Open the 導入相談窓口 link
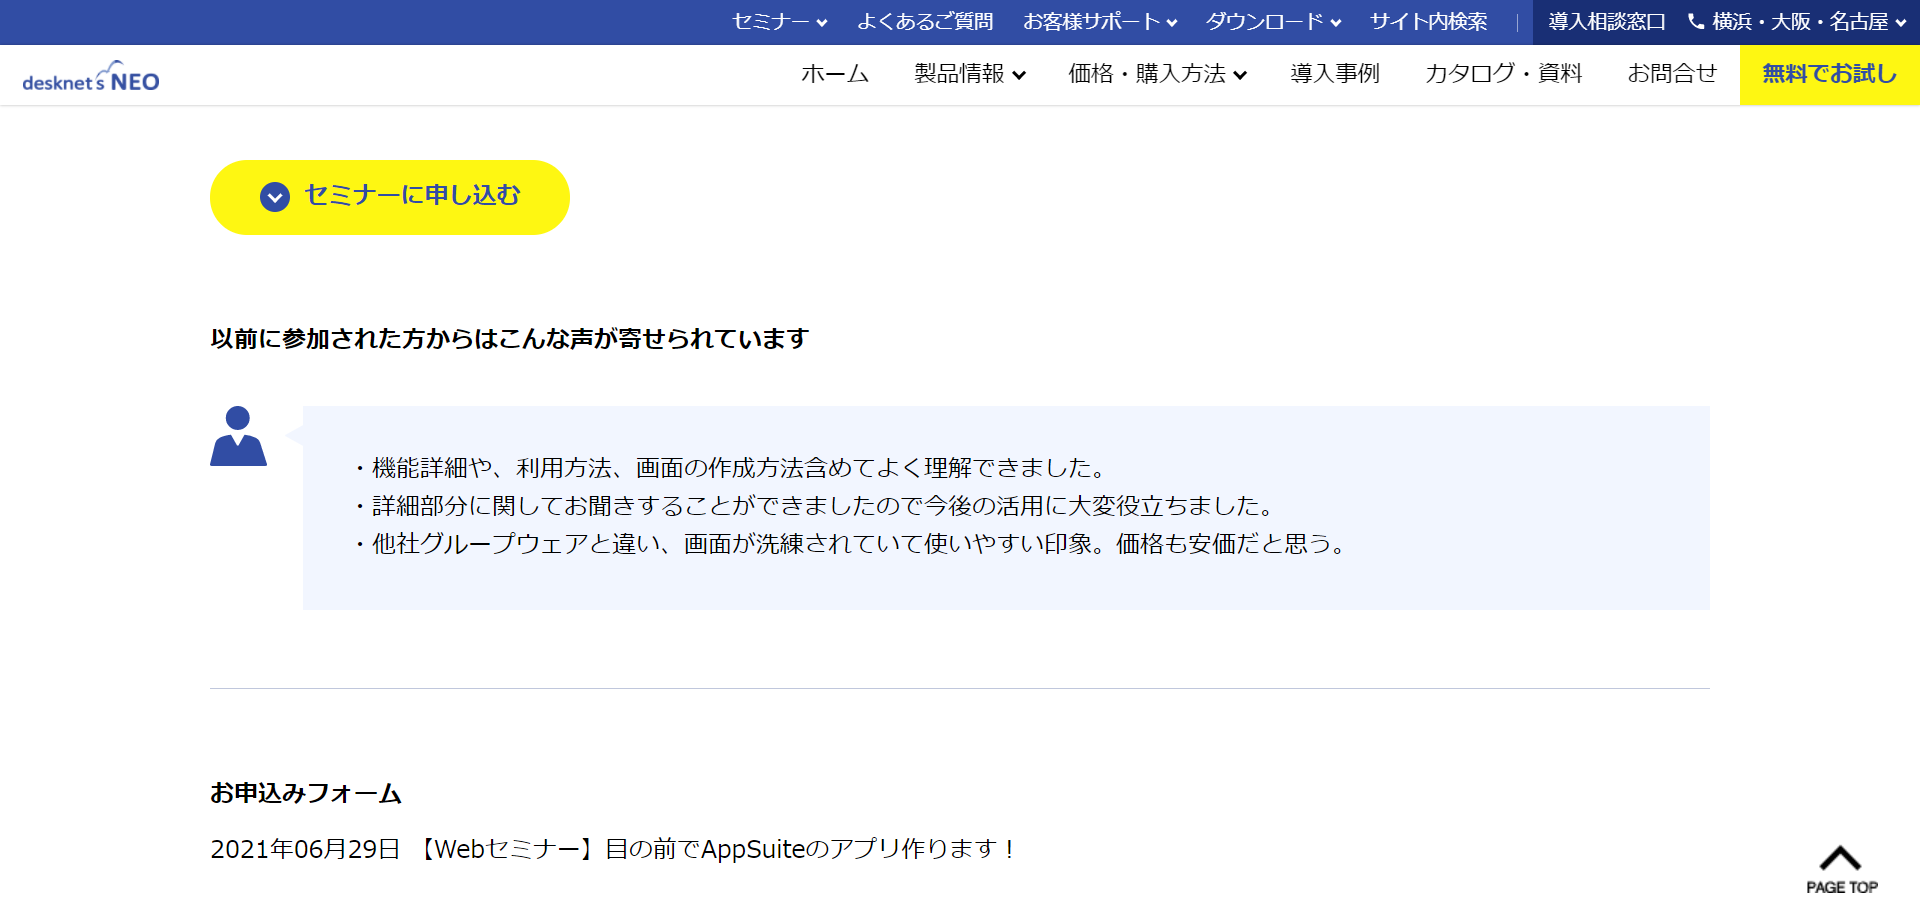1920x914 pixels. [1607, 22]
